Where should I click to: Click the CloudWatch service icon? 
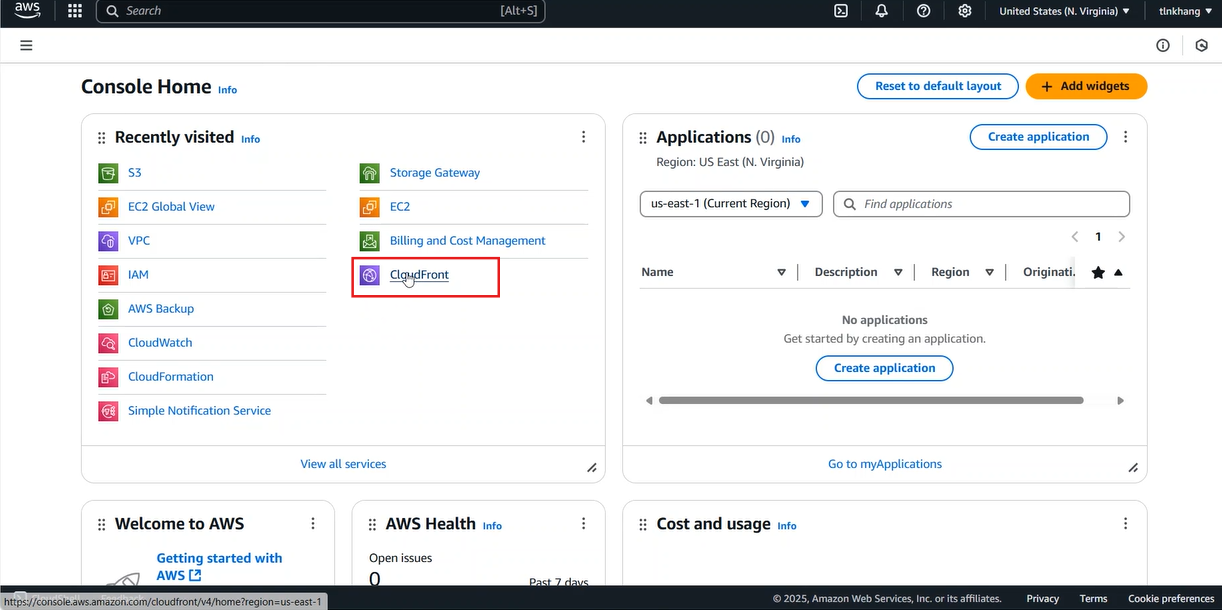108,343
